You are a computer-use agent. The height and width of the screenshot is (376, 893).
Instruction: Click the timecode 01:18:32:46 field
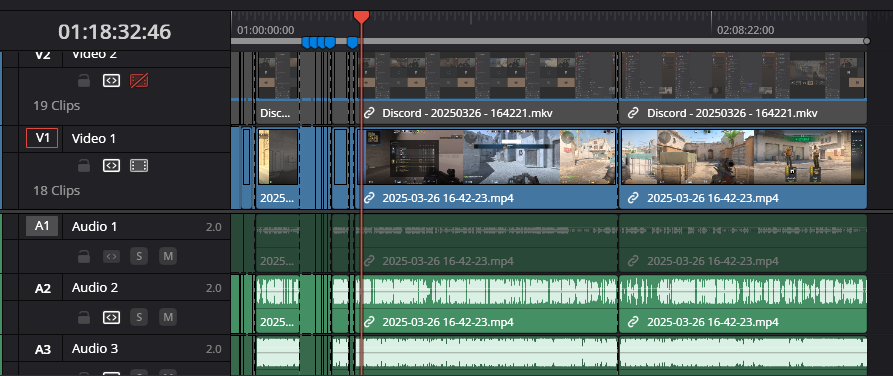coord(114,32)
